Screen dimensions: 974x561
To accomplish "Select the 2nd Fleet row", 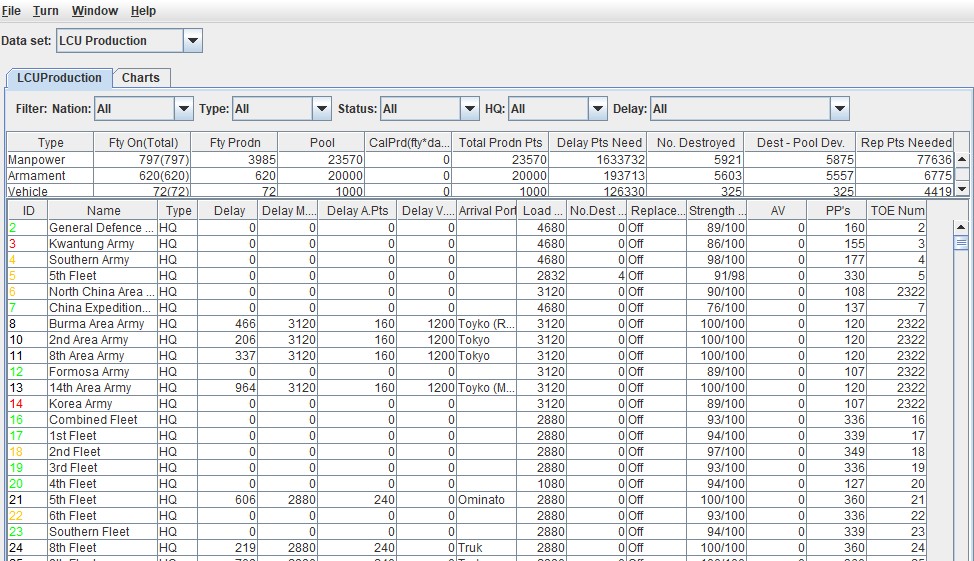I will pyautogui.click(x=467, y=452).
